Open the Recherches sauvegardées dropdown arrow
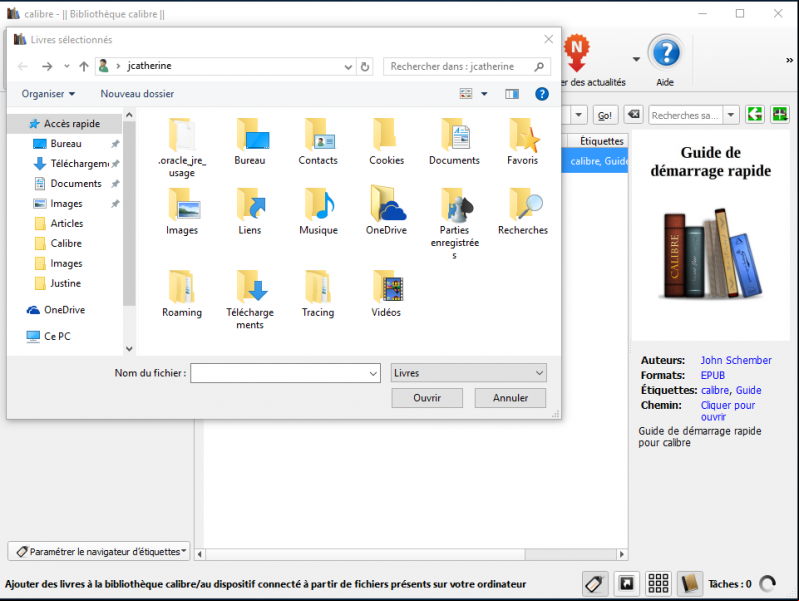This screenshot has height=601, width=799. pyautogui.click(x=731, y=115)
